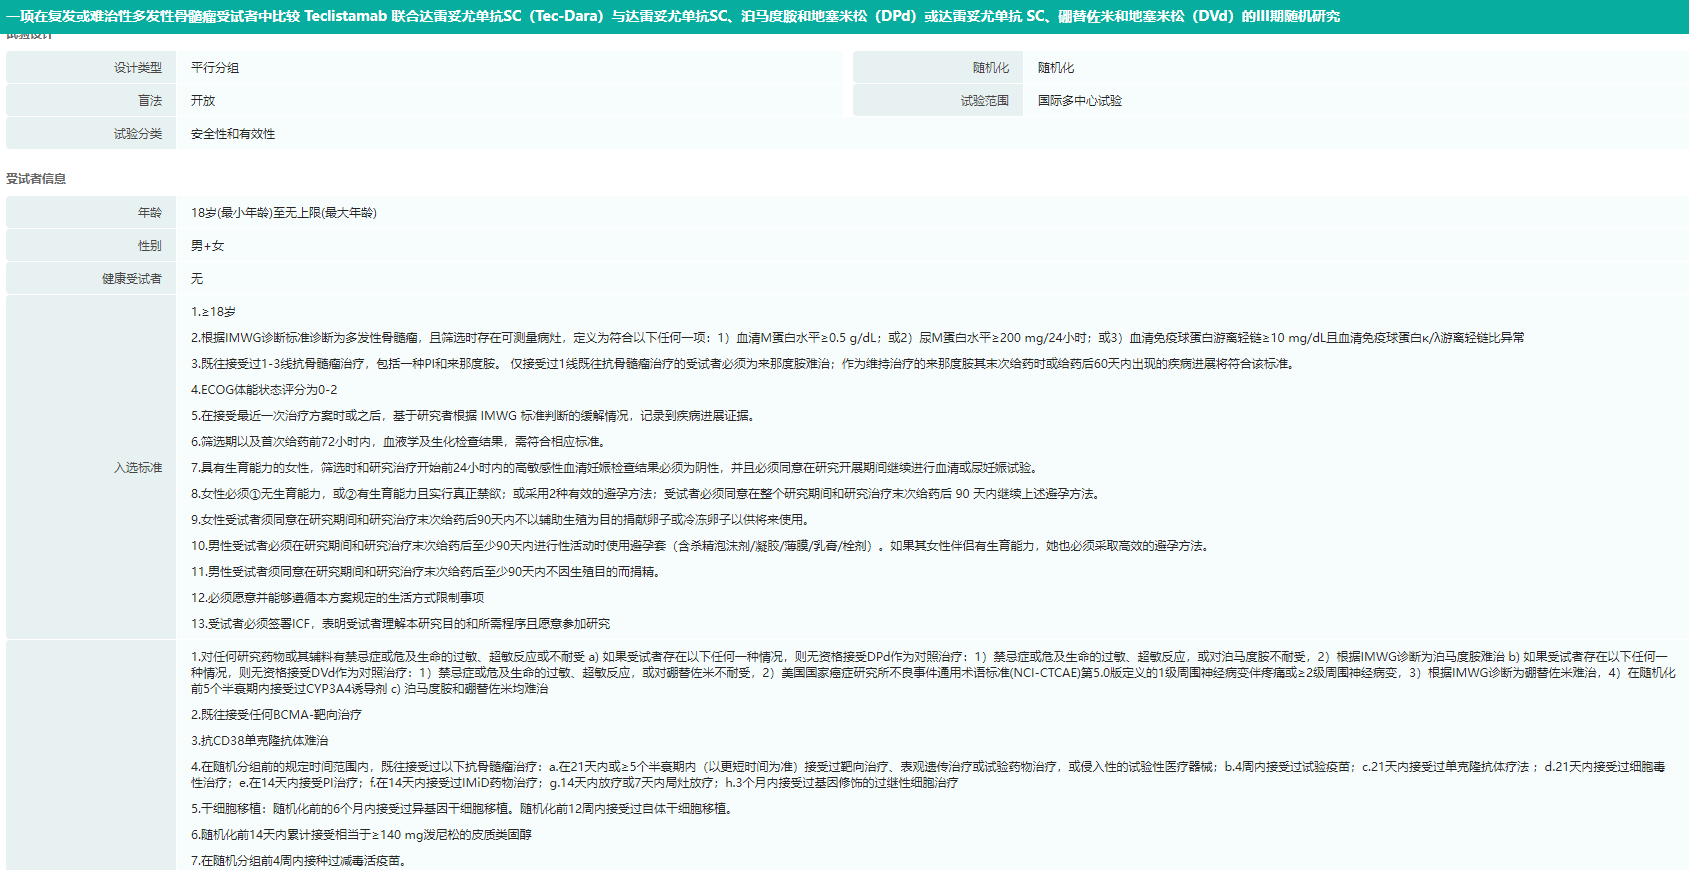Viewport: 1689px width, 870px height.
Task: Click the '受试者信息' section heading
Action: [36, 179]
